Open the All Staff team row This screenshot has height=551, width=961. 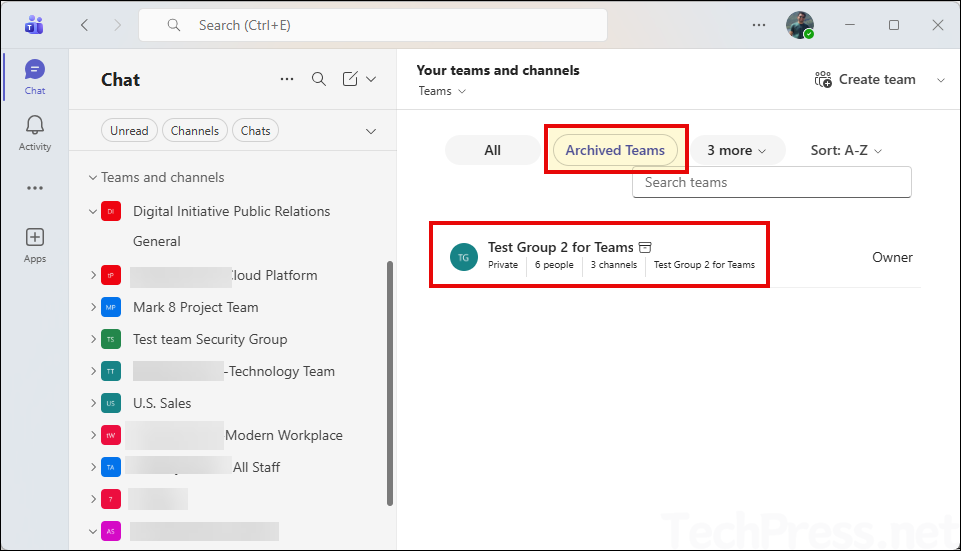click(233, 467)
